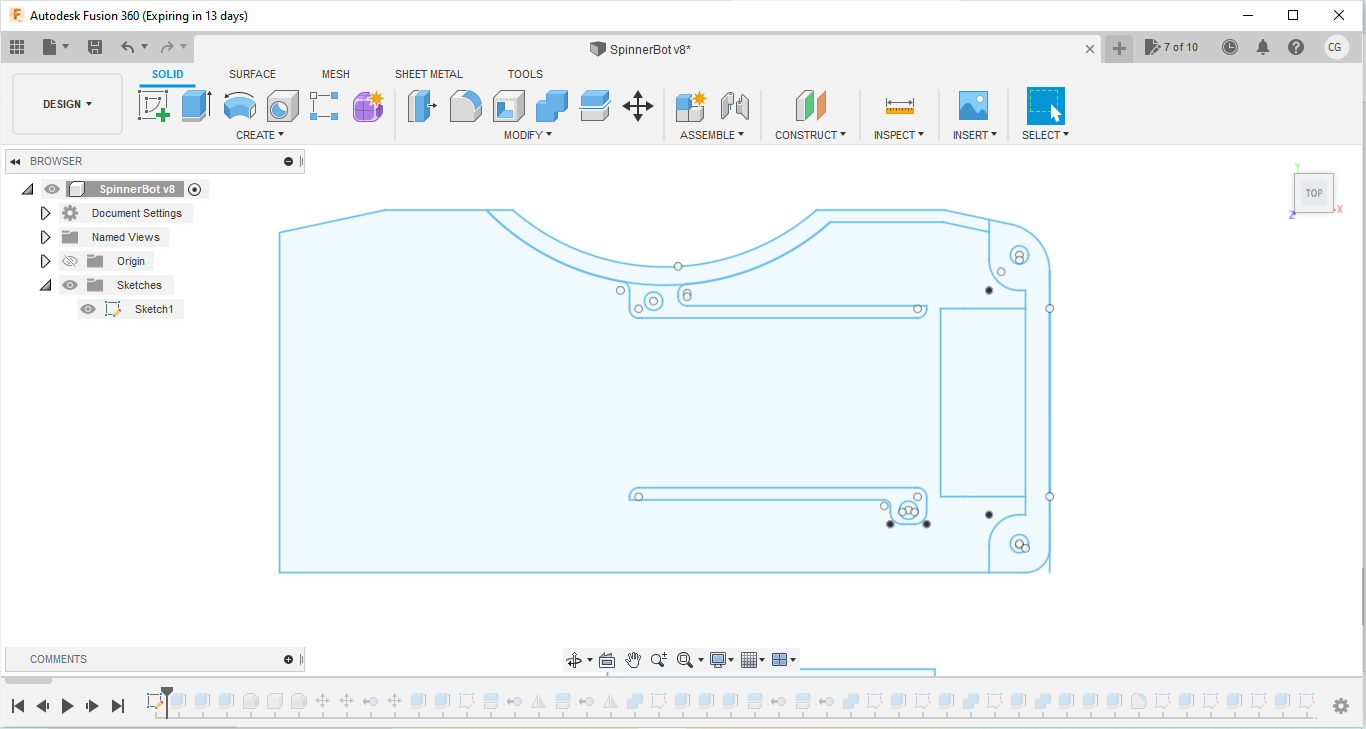Activate the Move/Copy tool
This screenshot has height=729, width=1366.
click(x=638, y=105)
